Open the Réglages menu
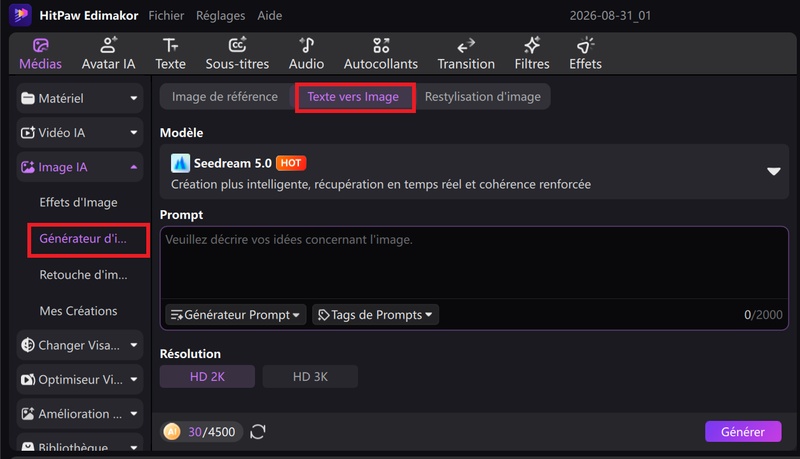Image resolution: width=800 pixels, height=459 pixels. (220, 16)
